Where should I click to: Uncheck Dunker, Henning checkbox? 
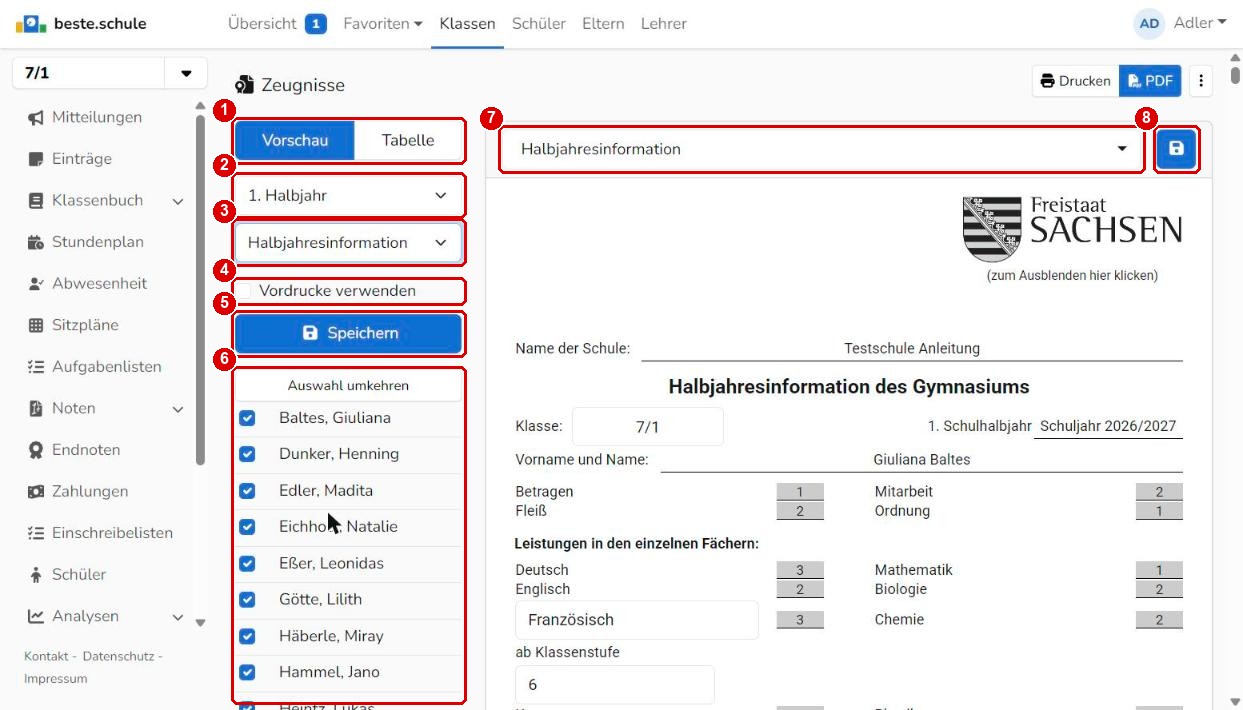(247, 455)
